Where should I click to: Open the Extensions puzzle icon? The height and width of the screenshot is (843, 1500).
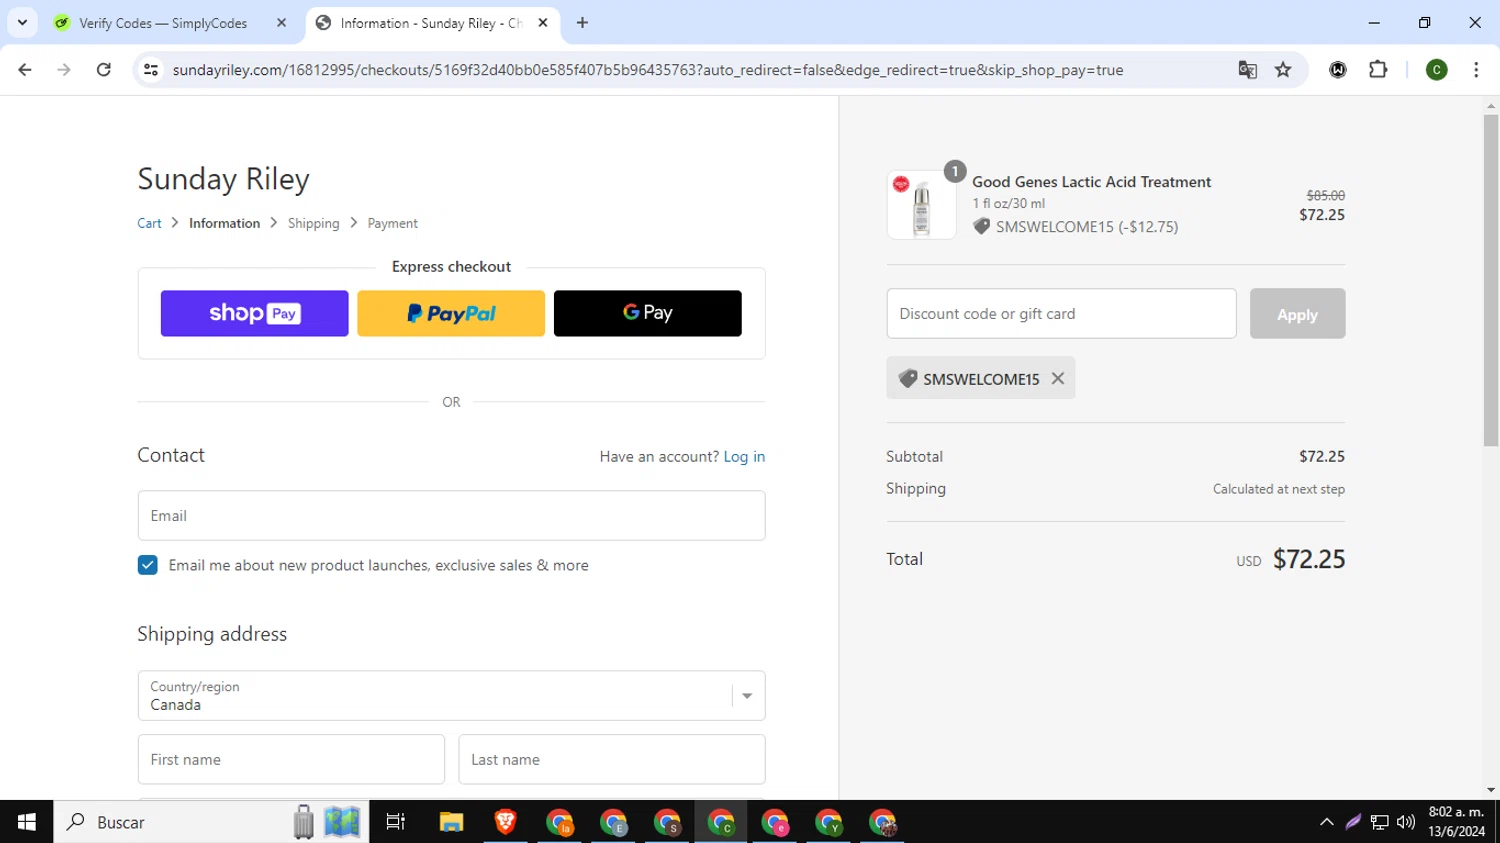pos(1378,70)
